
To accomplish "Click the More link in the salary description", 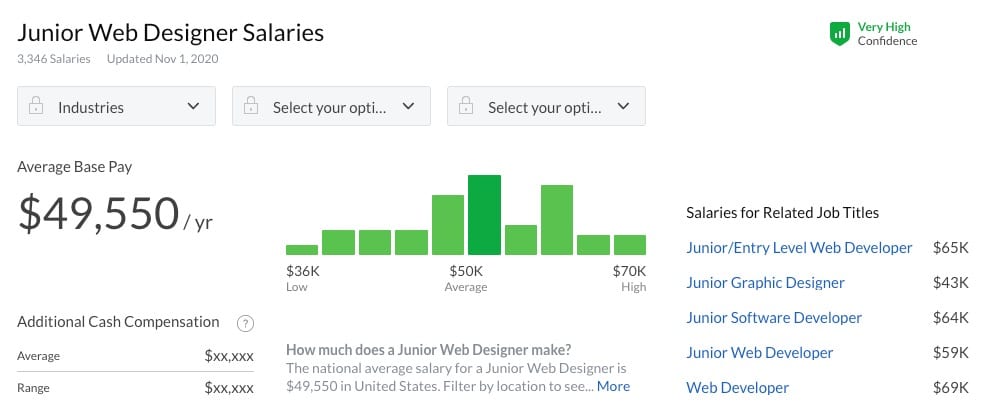I will point(613,386).
